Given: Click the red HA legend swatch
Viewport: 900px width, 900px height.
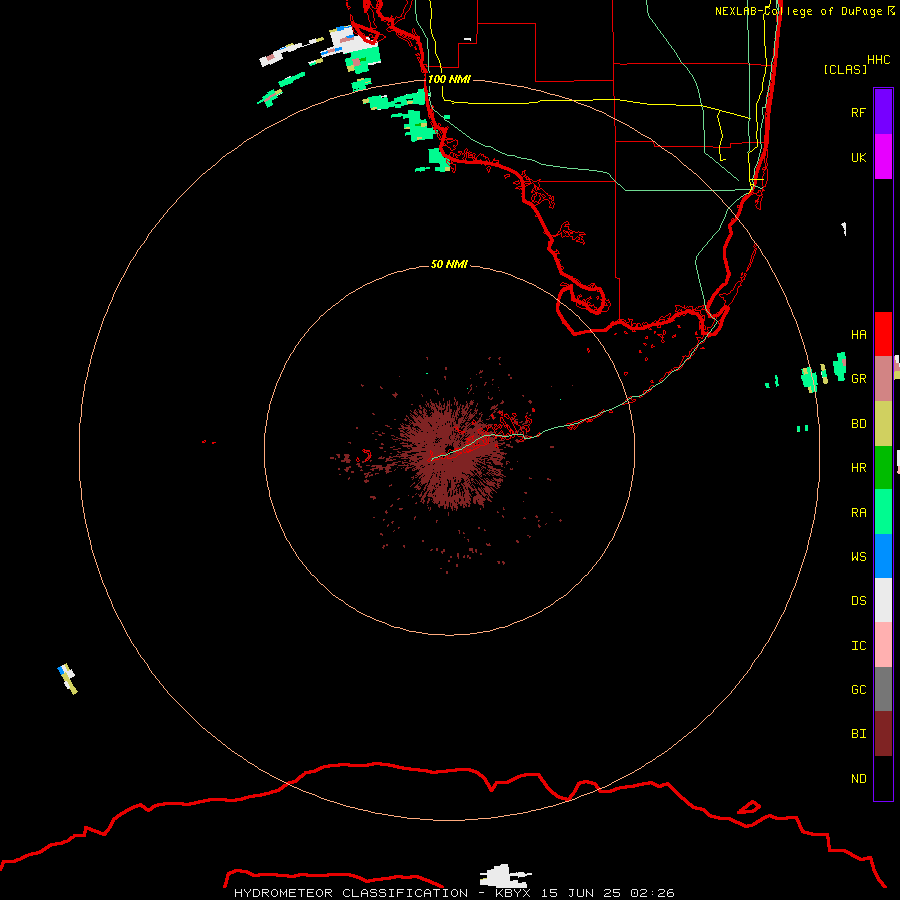Looking at the screenshot, I should pos(883,334).
